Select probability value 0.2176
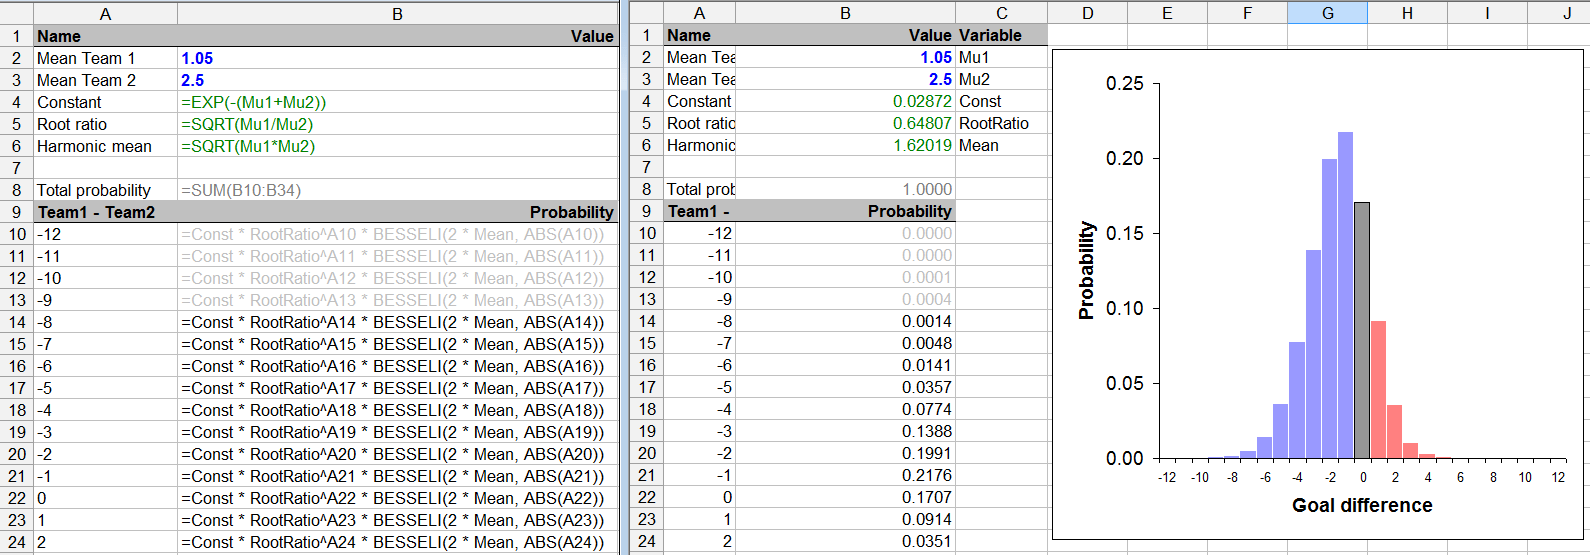The height and width of the screenshot is (555, 1590). pos(845,475)
